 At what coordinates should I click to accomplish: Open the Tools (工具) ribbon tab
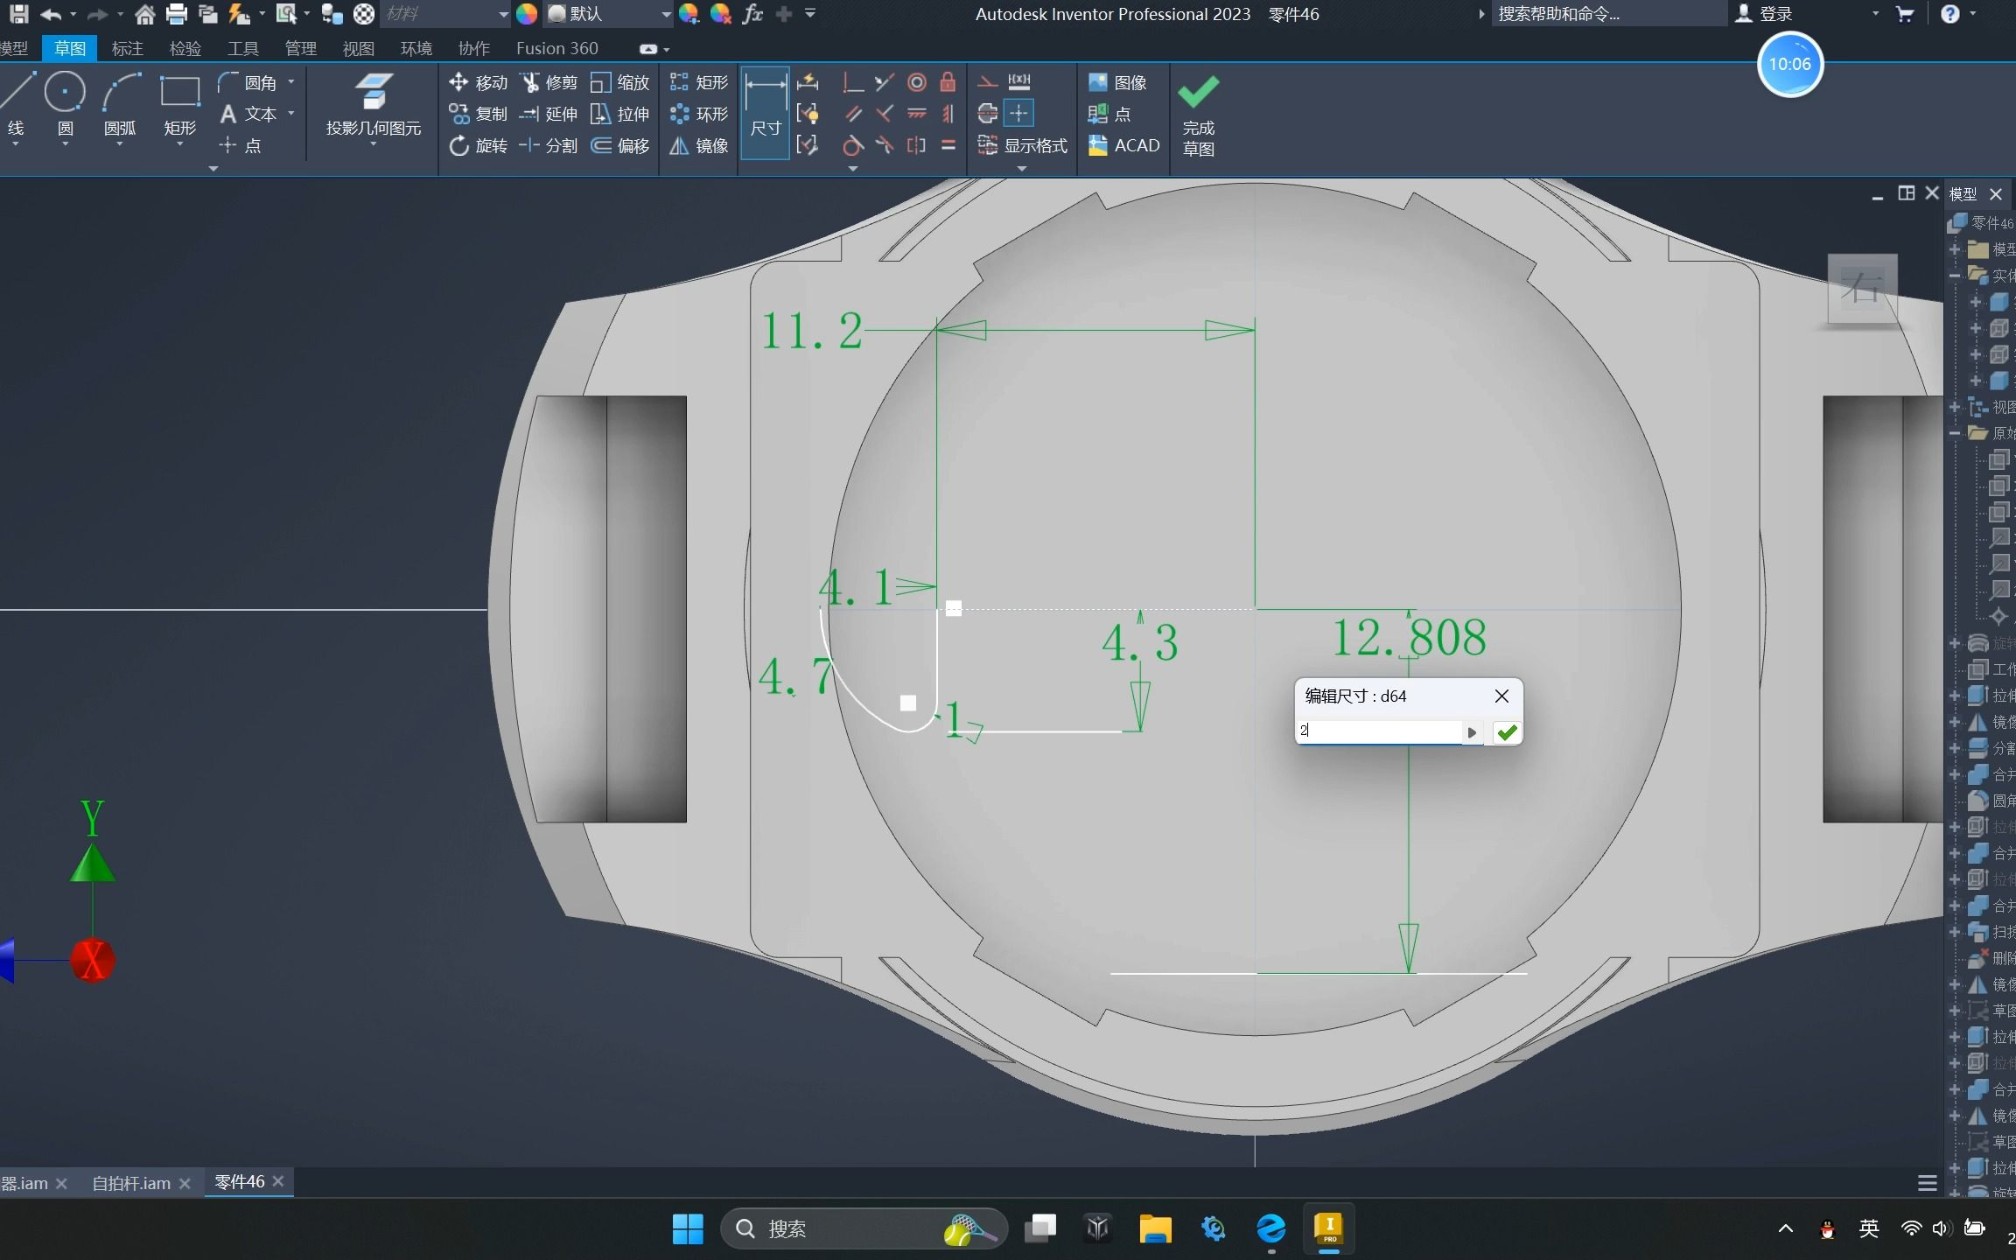243,48
